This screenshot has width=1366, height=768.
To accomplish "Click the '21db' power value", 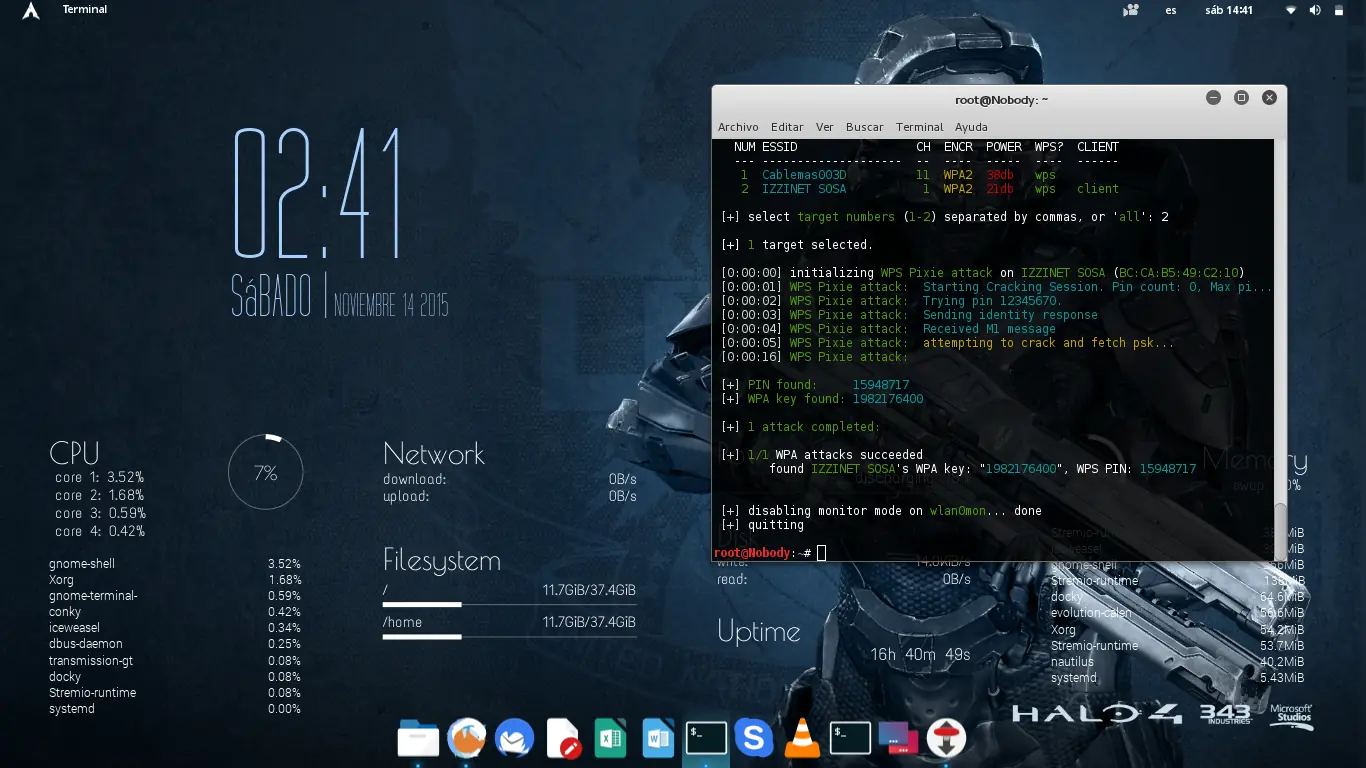I will tap(1000, 189).
